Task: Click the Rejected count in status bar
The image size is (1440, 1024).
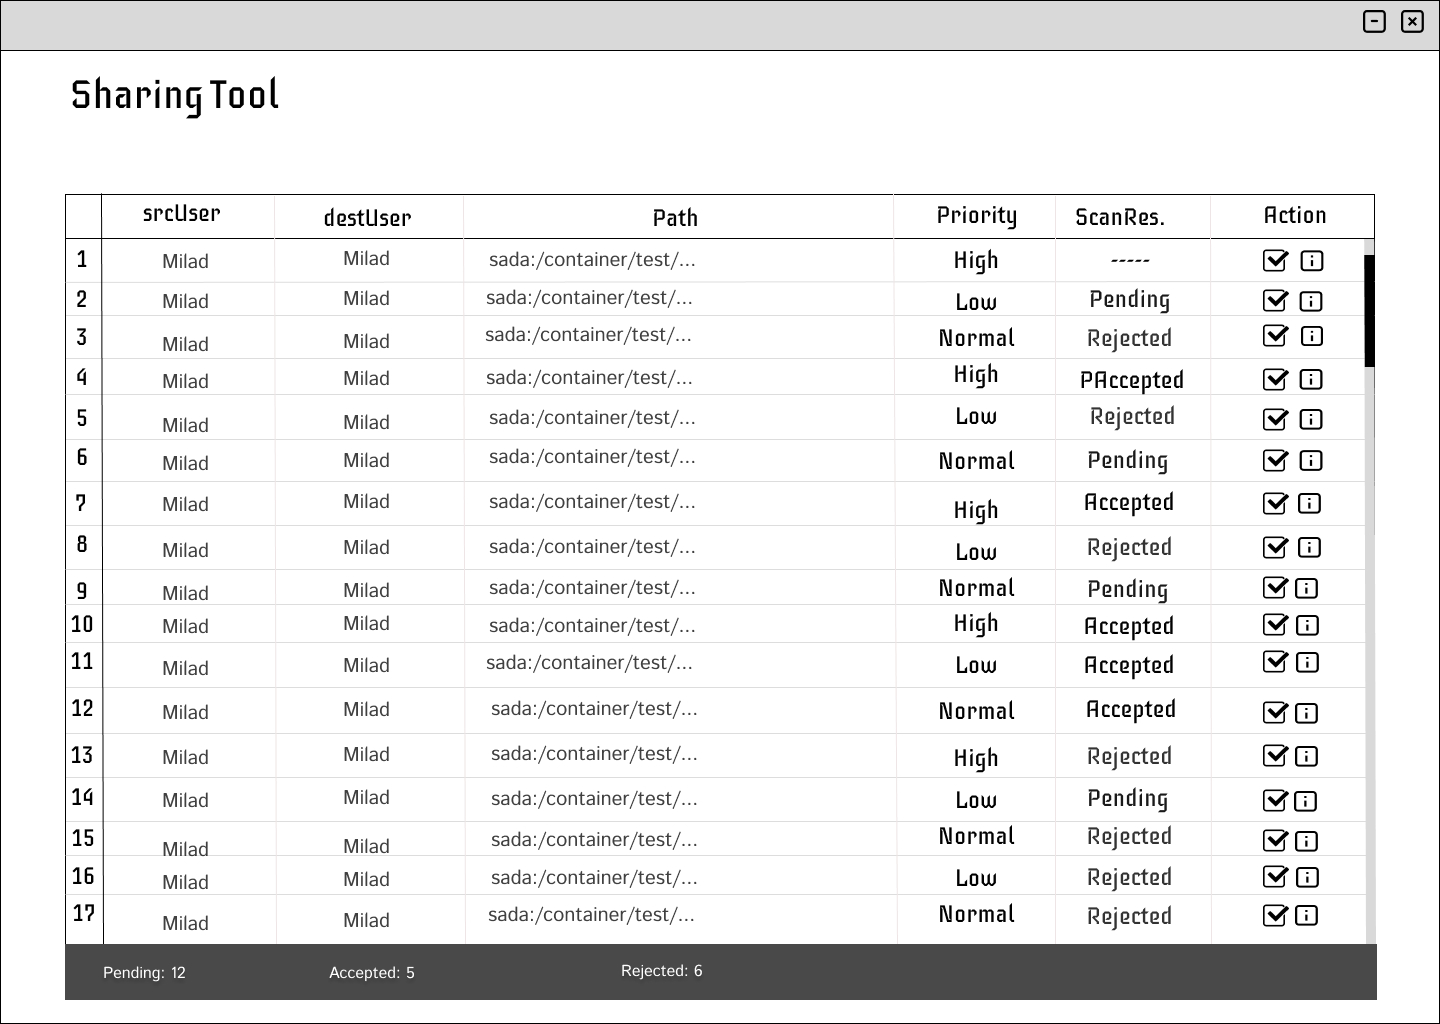Action: pyautogui.click(x=661, y=971)
